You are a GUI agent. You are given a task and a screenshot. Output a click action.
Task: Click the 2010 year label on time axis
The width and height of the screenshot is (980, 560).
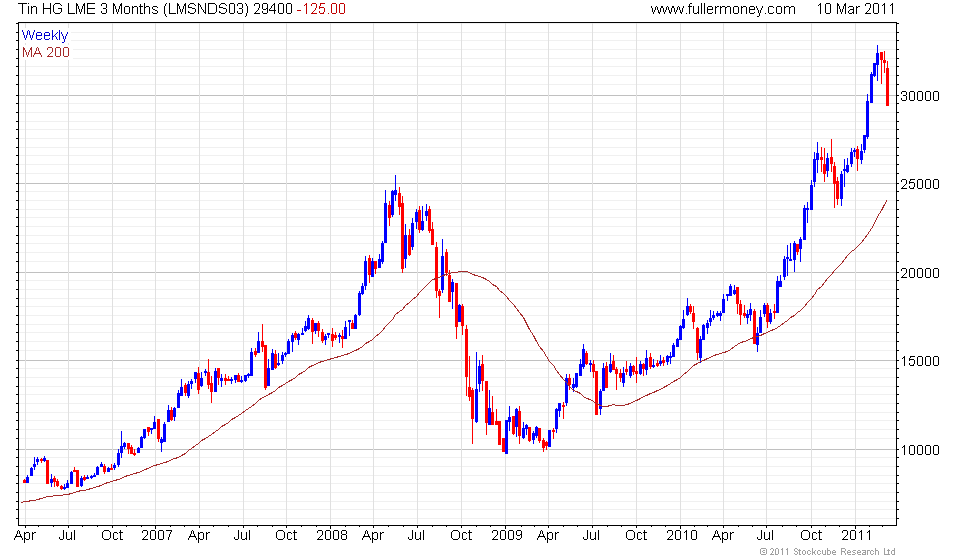(x=681, y=536)
